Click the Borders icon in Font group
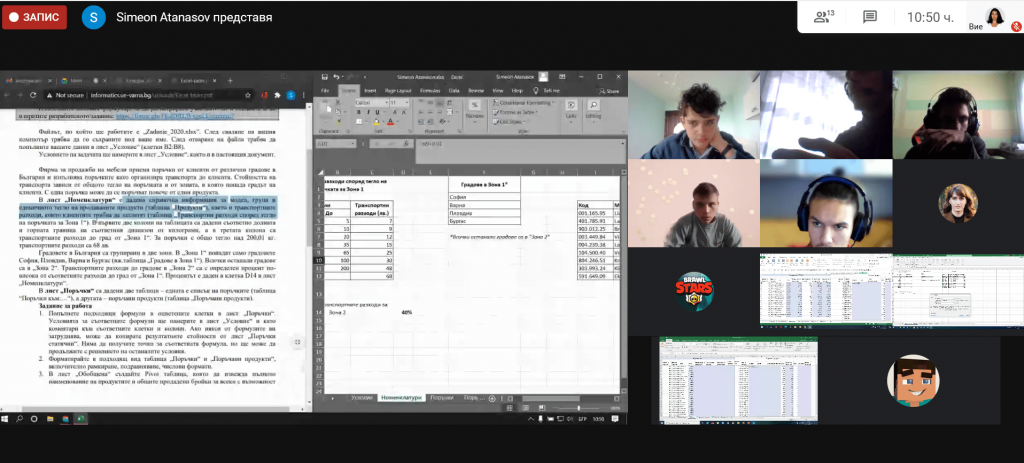The image size is (1024, 463). (359, 121)
